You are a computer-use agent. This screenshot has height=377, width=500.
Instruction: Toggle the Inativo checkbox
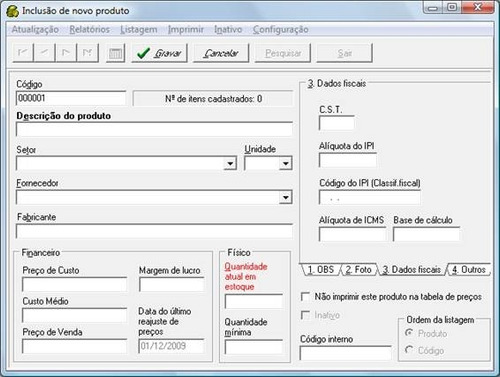305,315
